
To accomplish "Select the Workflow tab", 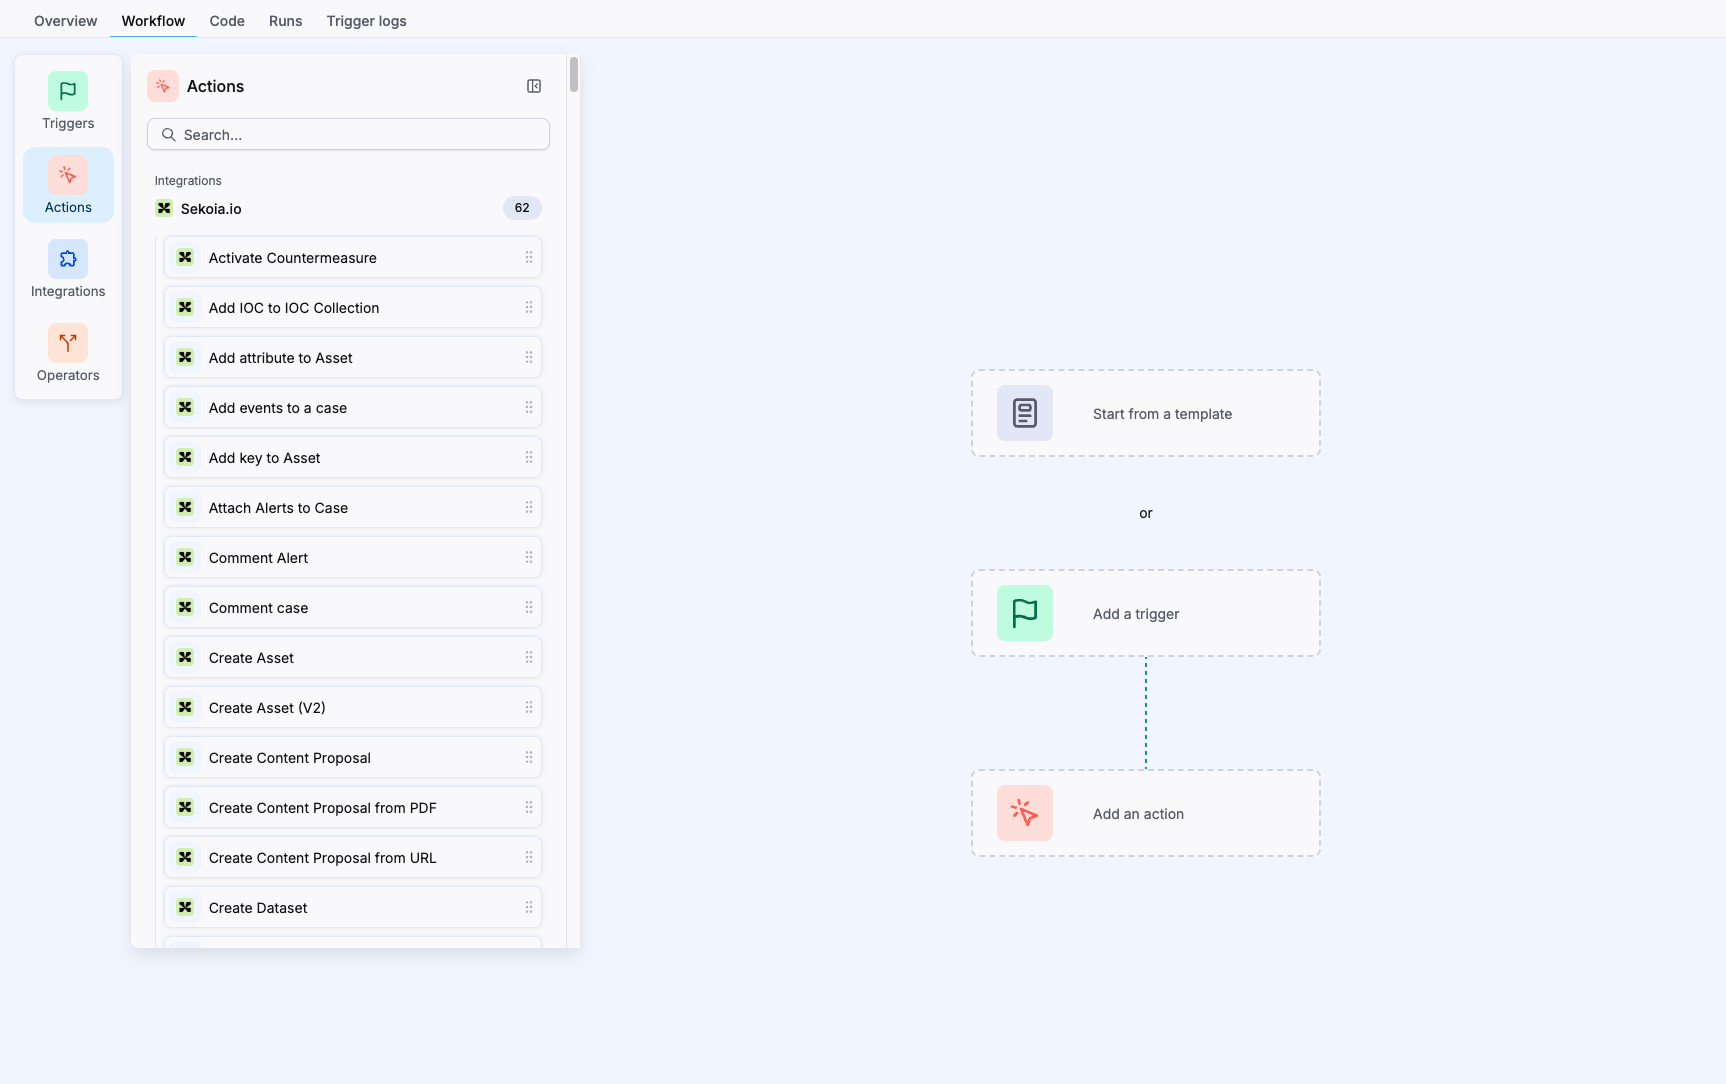I will pyautogui.click(x=153, y=21).
